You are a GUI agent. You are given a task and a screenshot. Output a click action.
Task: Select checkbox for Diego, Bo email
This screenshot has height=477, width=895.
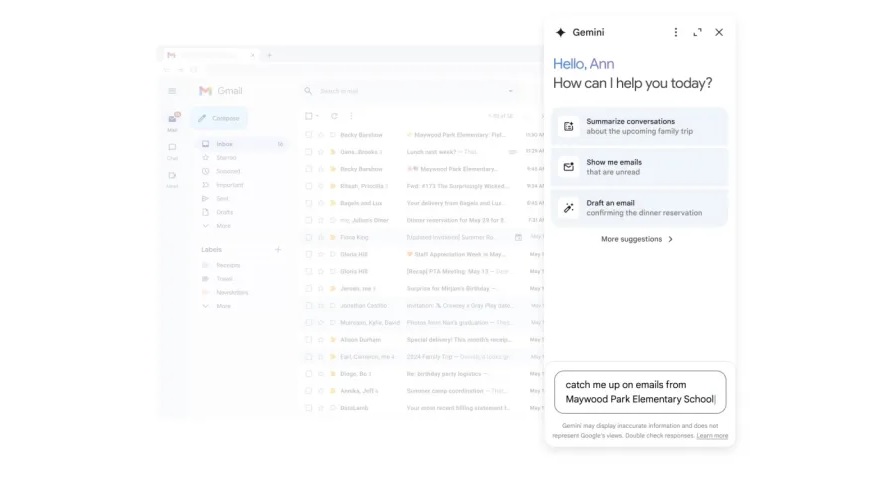click(x=309, y=374)
